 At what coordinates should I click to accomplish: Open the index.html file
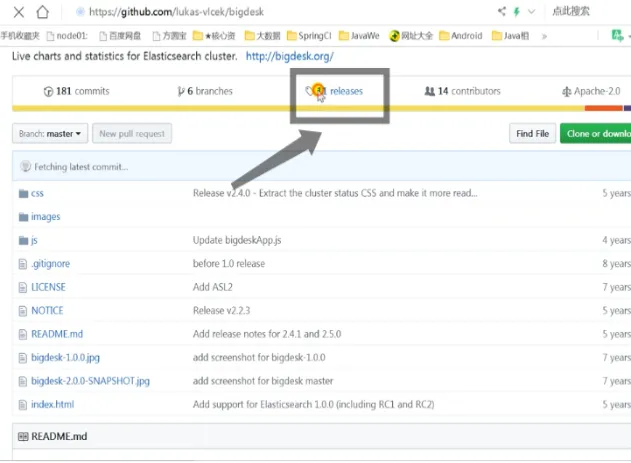pyautogui.click(x=52, y=404)
